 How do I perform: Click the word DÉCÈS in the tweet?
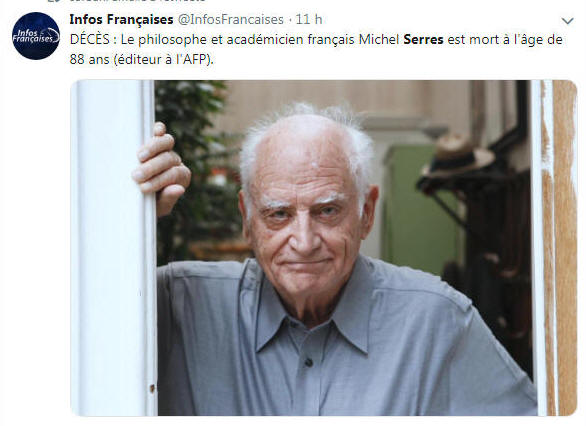pyautogui.click(x=90, y=39)
